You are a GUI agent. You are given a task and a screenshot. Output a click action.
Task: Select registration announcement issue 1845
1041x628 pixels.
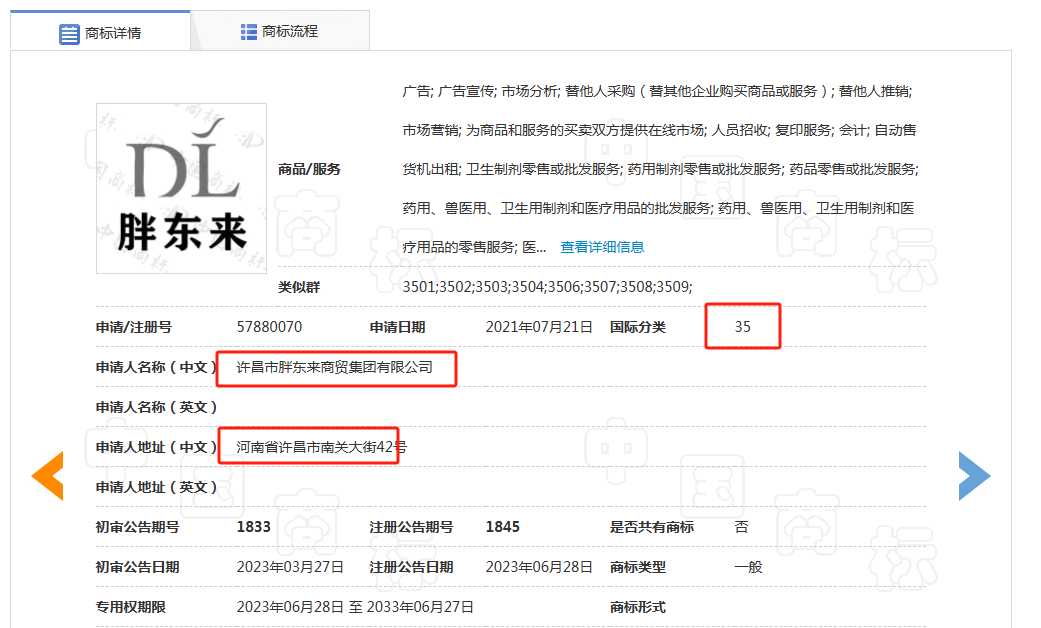coord(503,527)
